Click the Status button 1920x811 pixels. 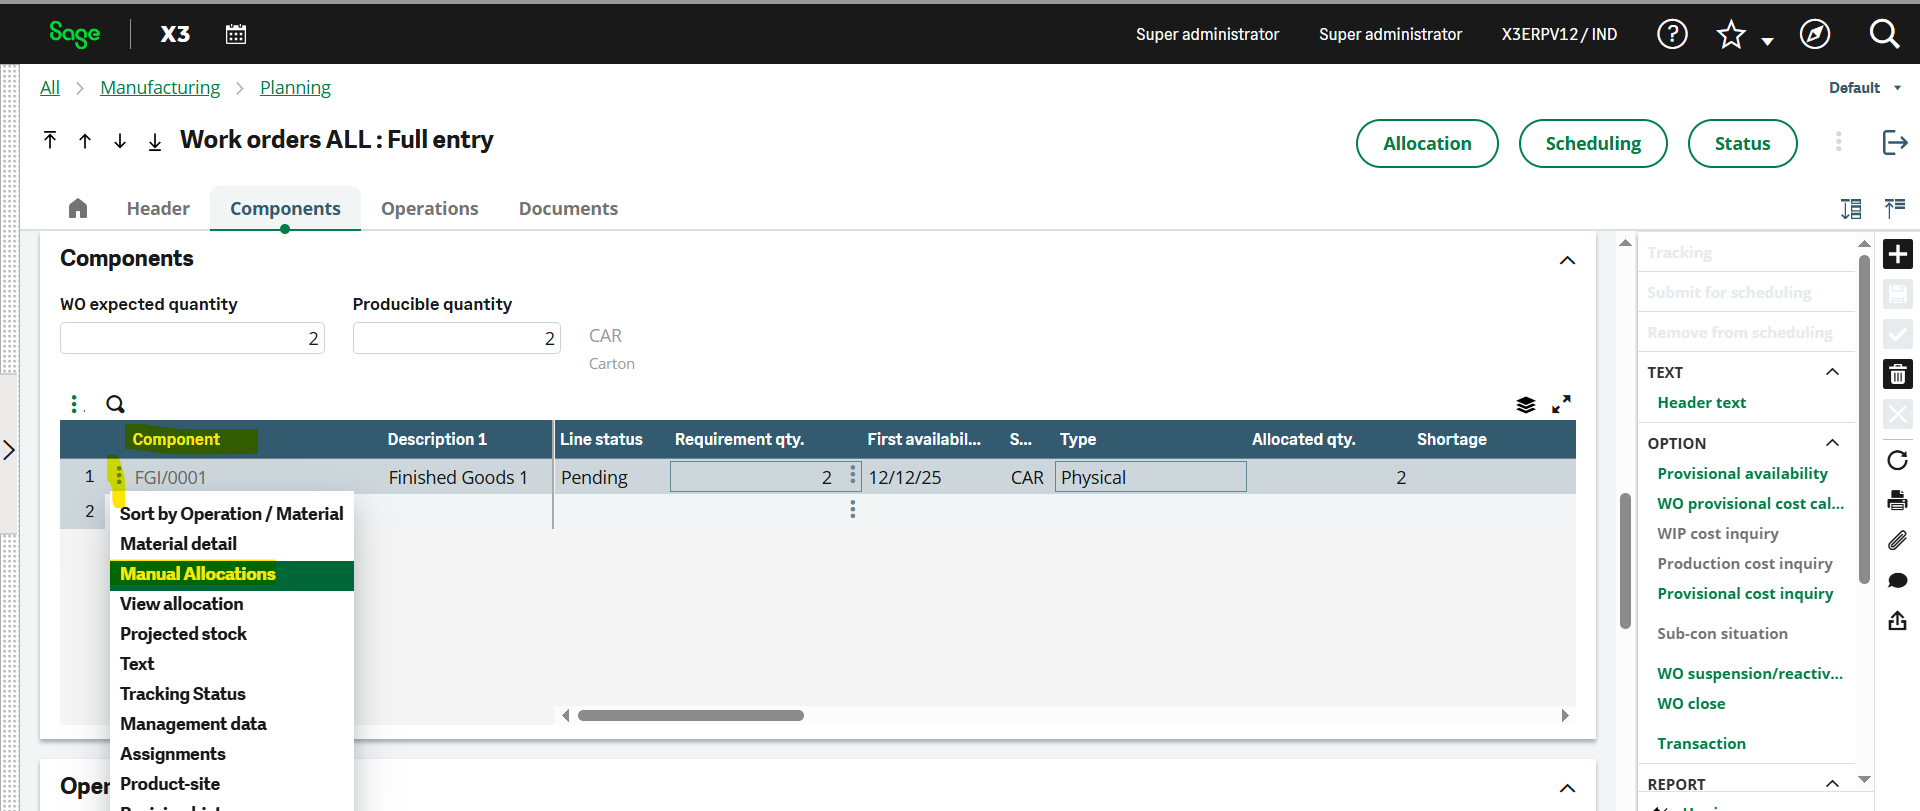tap(1742, 143)
